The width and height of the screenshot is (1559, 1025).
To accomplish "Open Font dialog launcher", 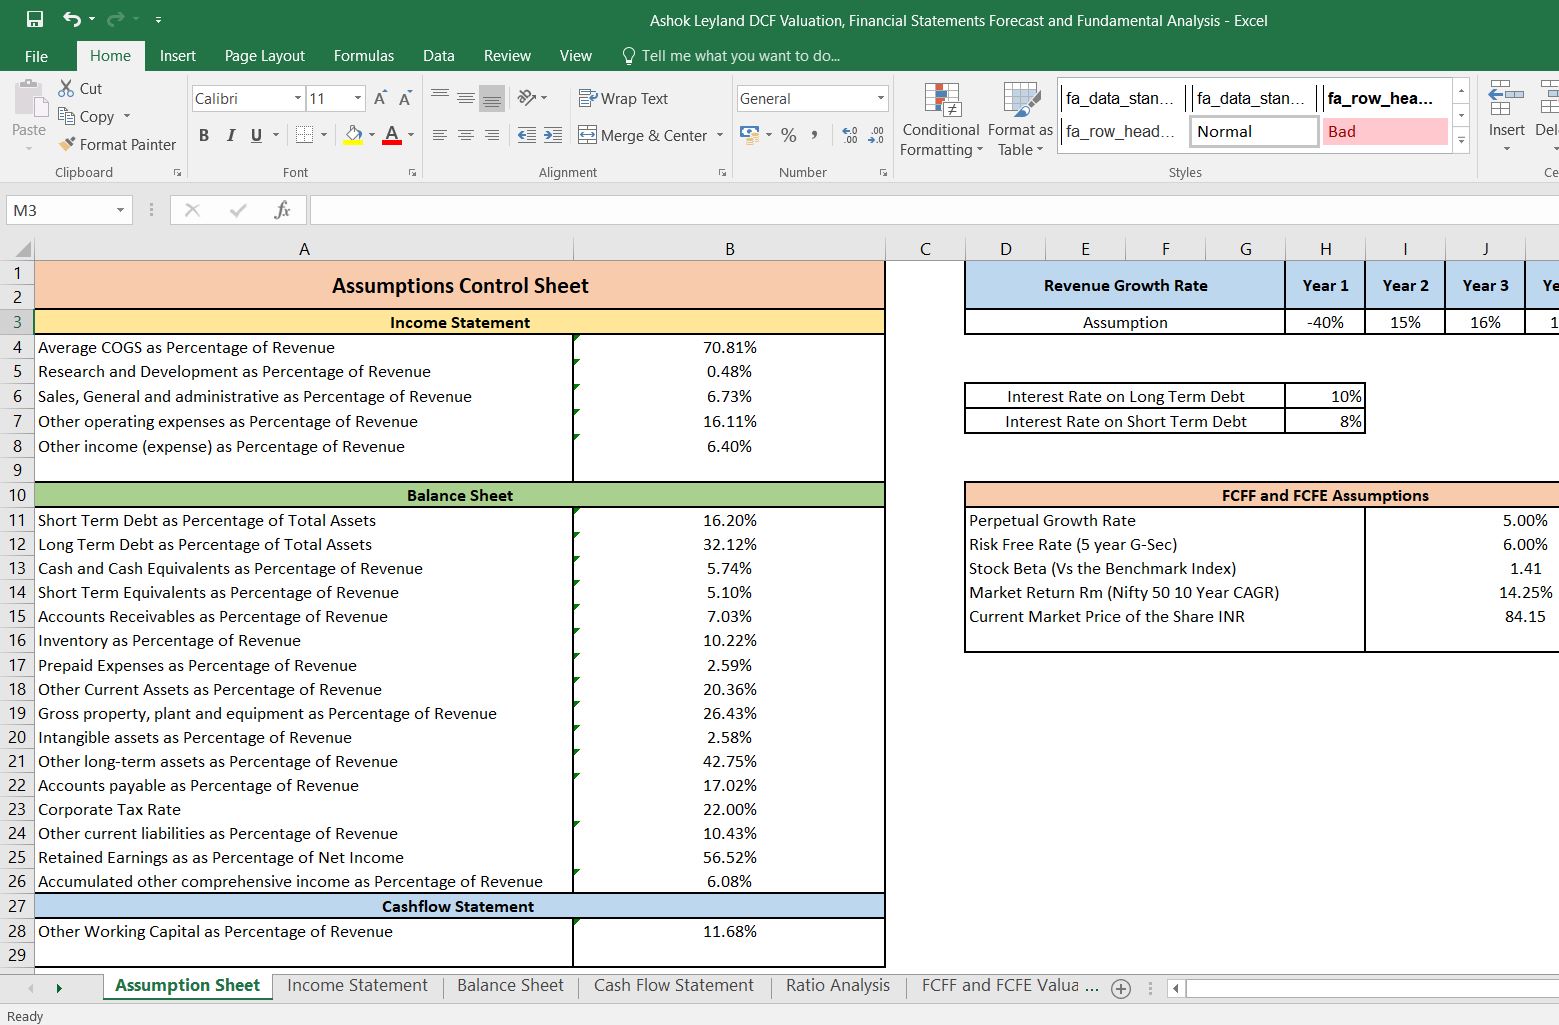I will (x=412, y=173).
